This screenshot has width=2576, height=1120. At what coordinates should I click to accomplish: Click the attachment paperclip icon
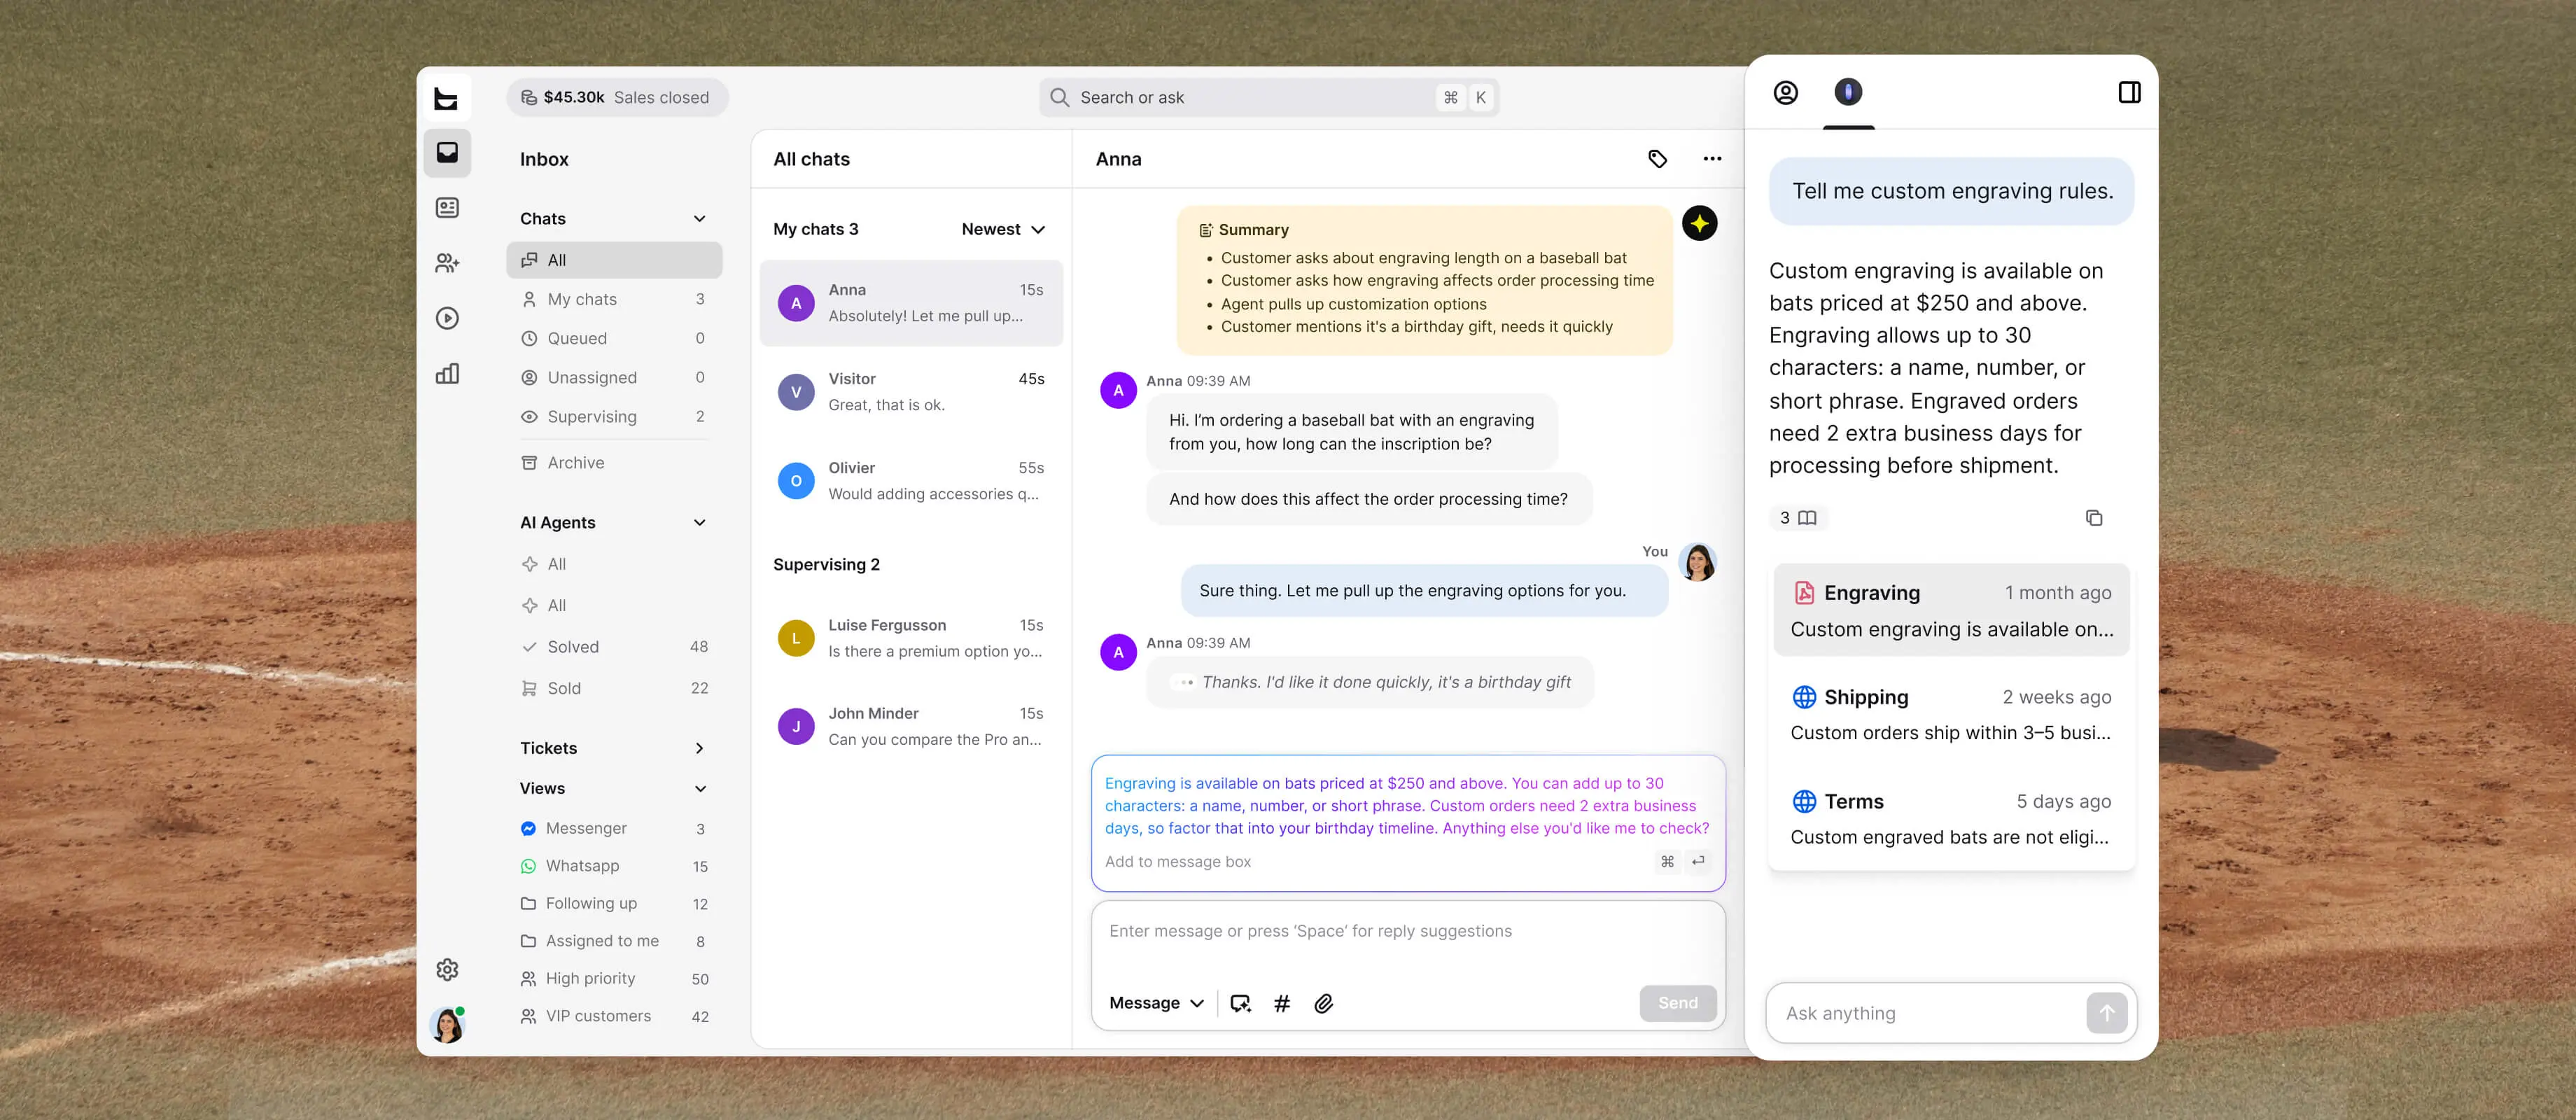pyautogui.click(x=1323, y=1003)
